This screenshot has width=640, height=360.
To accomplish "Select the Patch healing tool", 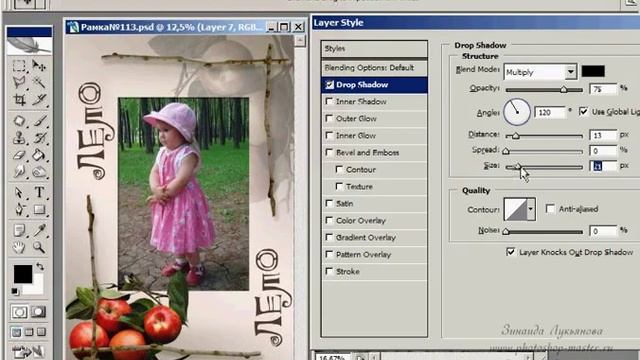I will point(19,121).
